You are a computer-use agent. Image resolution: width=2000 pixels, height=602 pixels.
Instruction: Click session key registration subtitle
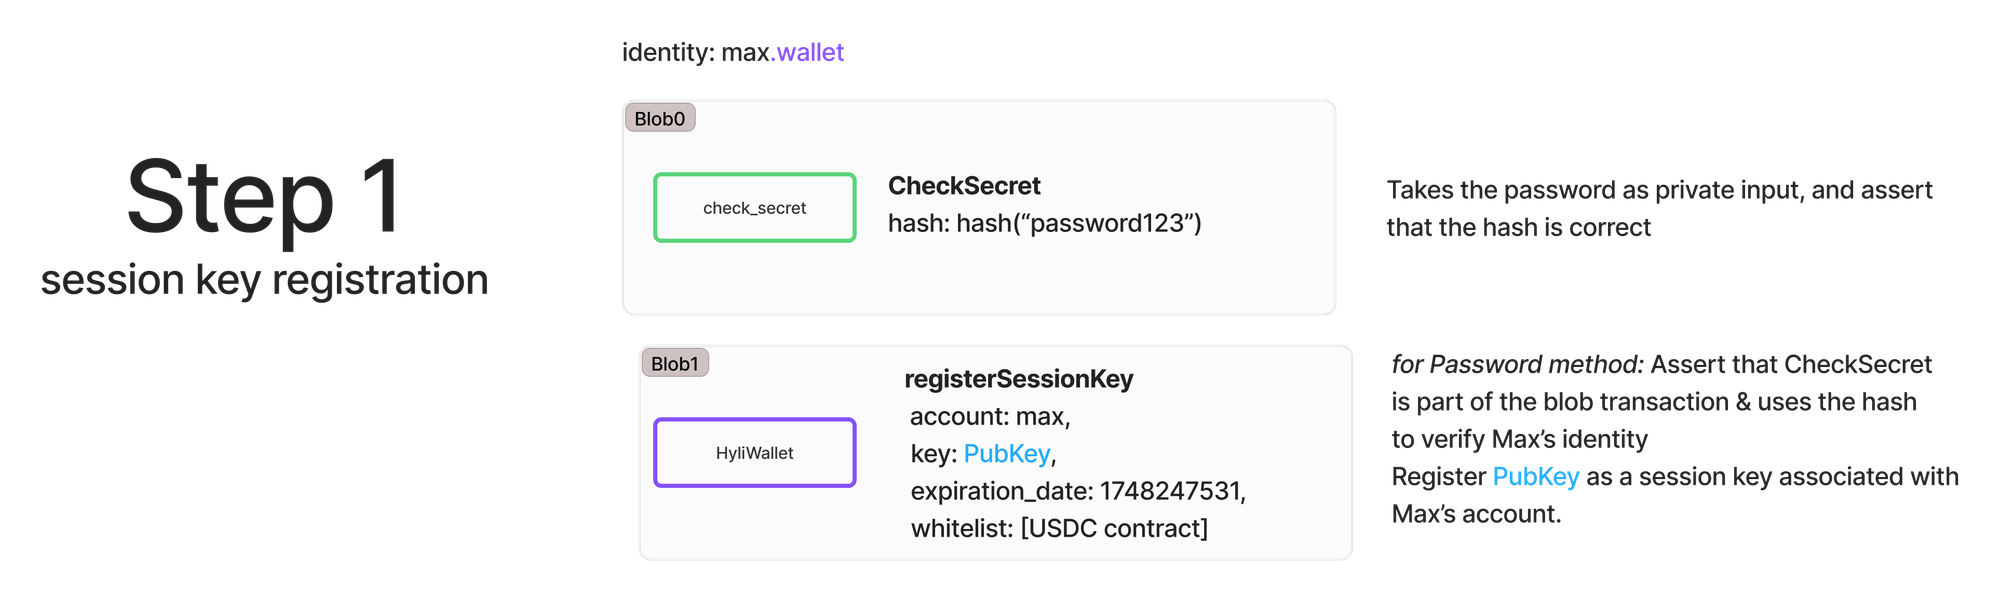coord(265,280)
